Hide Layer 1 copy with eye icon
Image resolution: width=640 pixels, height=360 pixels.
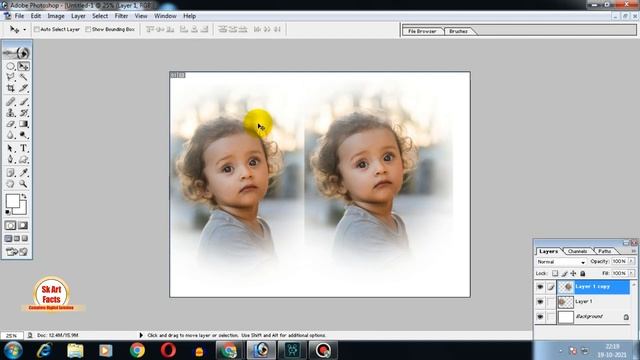[540, 287]
